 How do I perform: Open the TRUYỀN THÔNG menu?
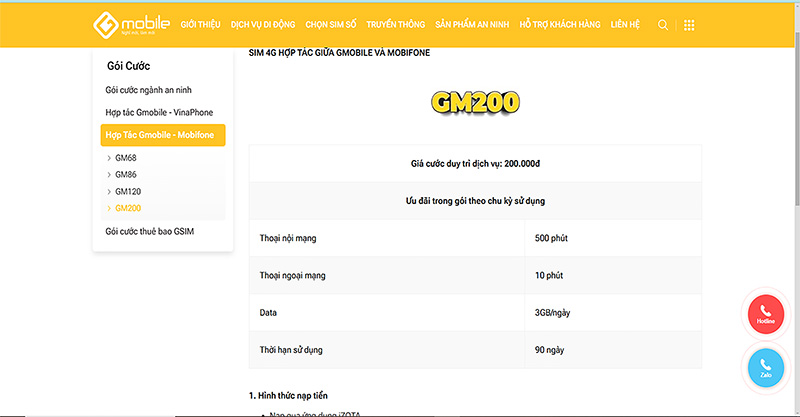click(x=395, y=24)
